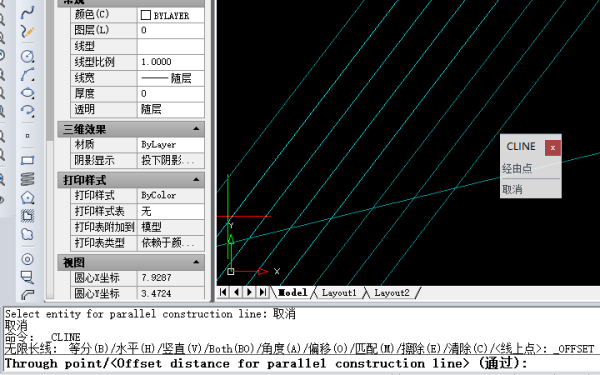600x375 pixels.
Task: Select the Rectangle tool
Action: tap(27, 160)
